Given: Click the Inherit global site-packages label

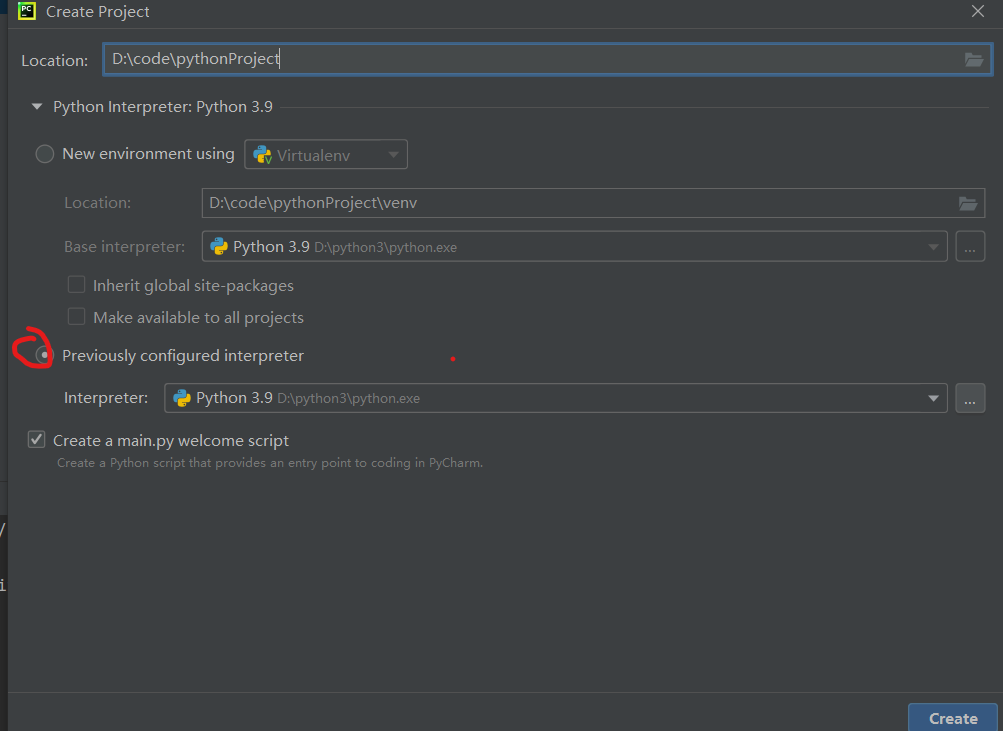Looking at the screenshot, I should click(193, 286).
